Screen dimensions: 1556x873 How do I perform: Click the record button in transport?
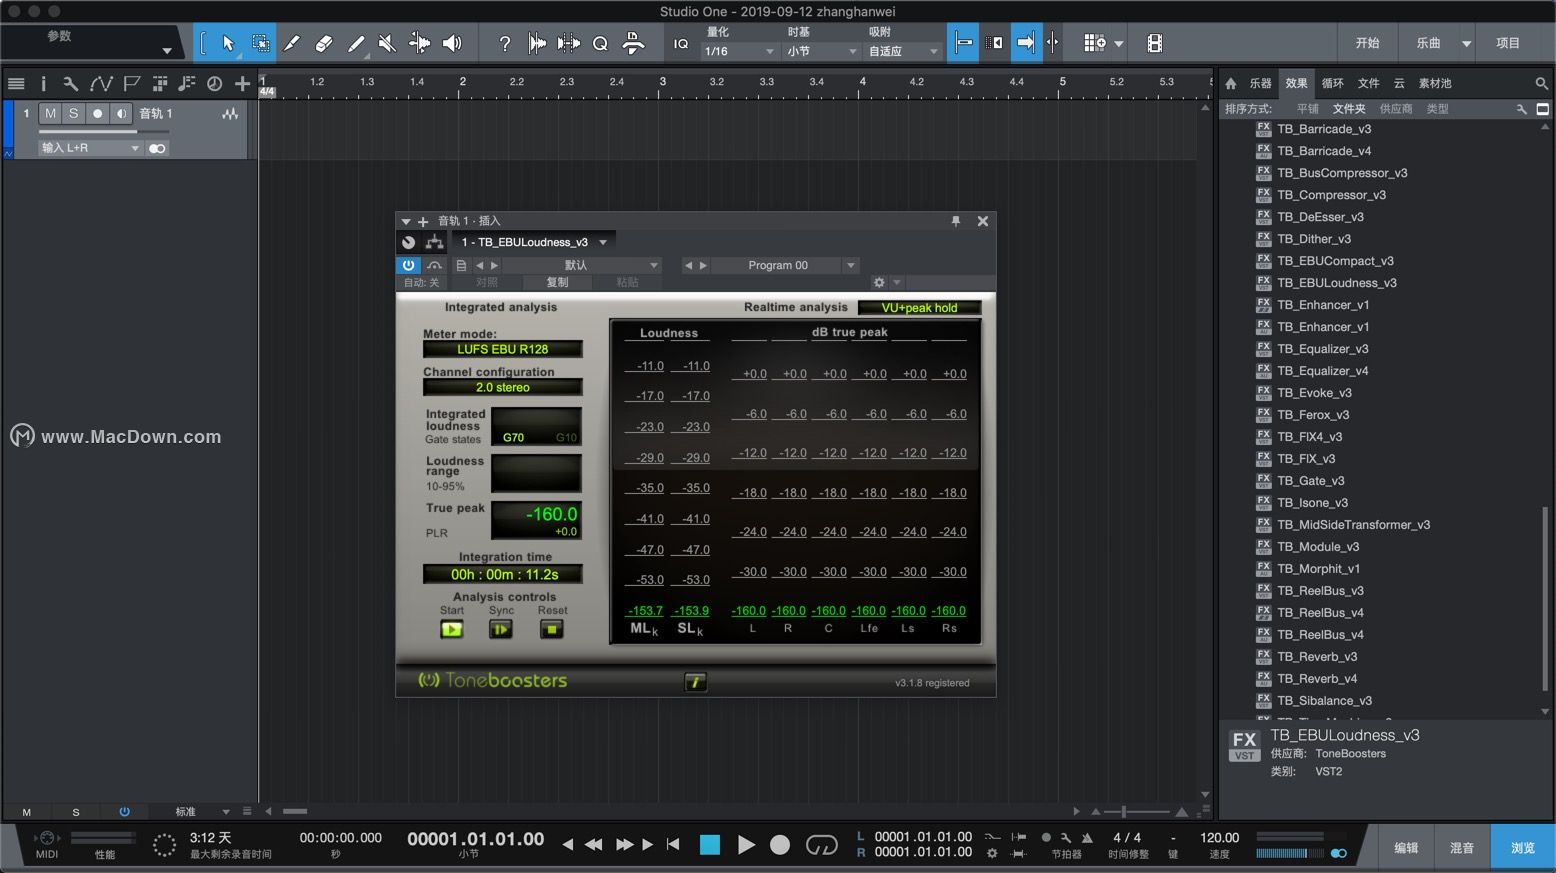click(780, 845)
